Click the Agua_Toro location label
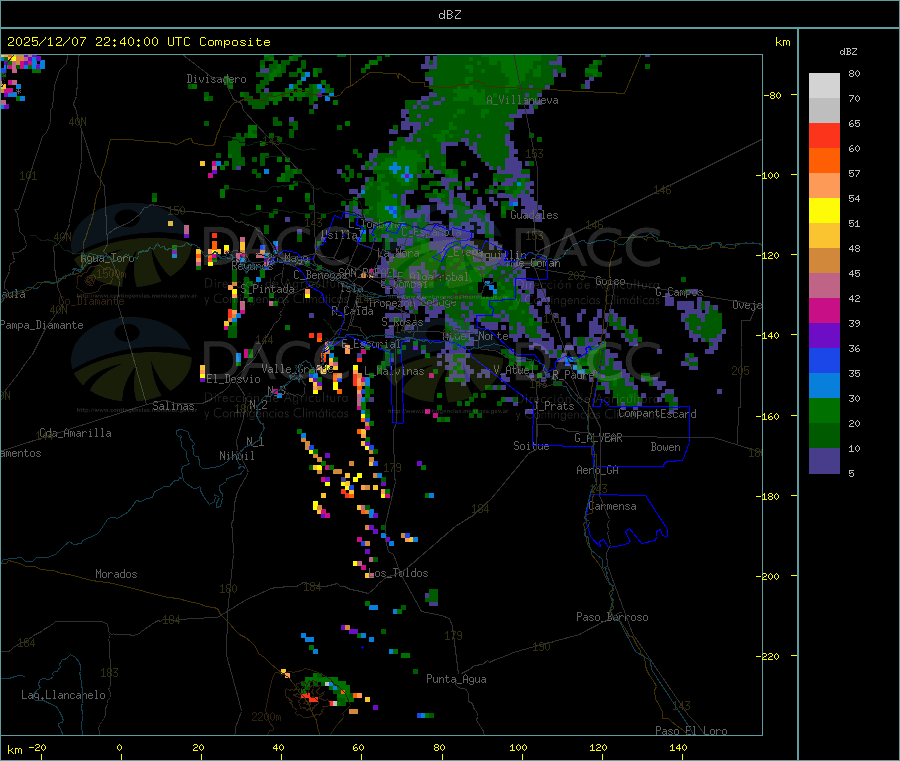The height and width of the screenshot is (761, 900). (107, 258)
